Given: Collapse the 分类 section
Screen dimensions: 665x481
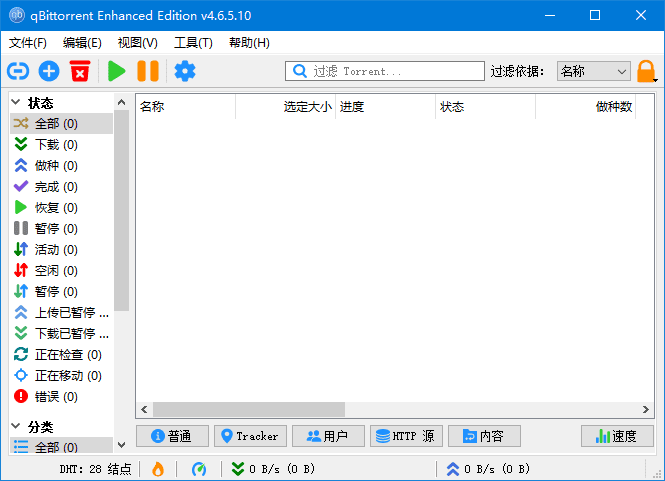Looking at the screenshot, I should coord(16,426).
